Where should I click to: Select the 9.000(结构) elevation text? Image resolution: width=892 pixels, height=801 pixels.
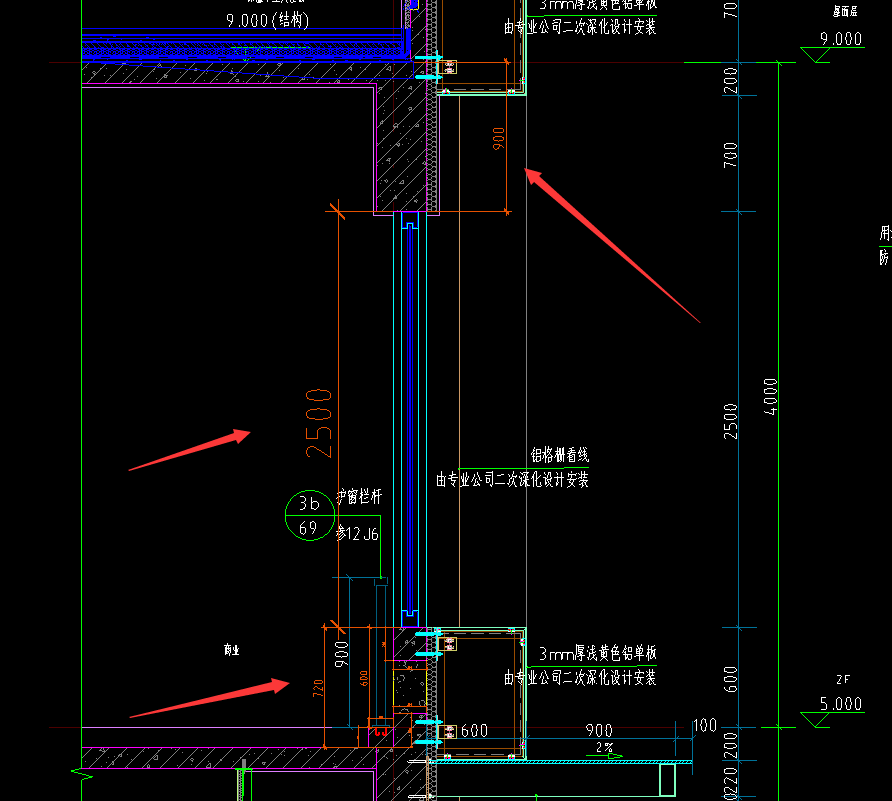coord(267,20)
